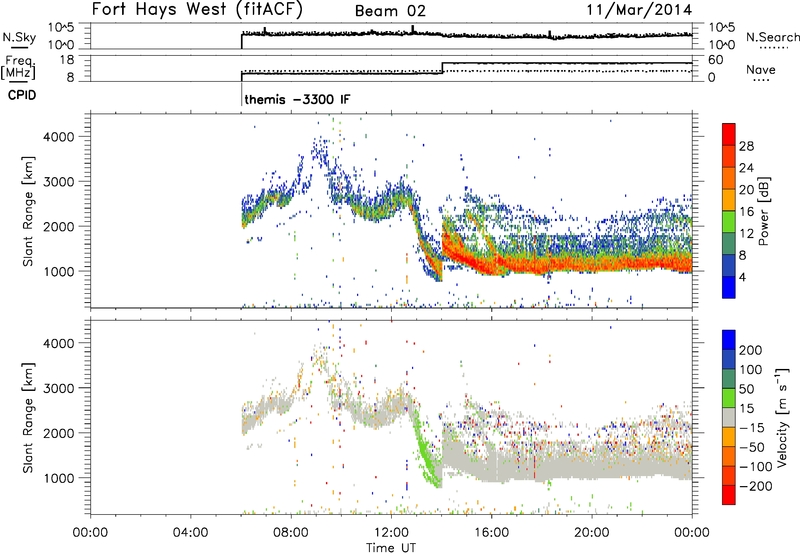Select the 'N.Sky' legend label
Image resolution: width=800 pixels, height=554 pixels.
coord(19,37)
